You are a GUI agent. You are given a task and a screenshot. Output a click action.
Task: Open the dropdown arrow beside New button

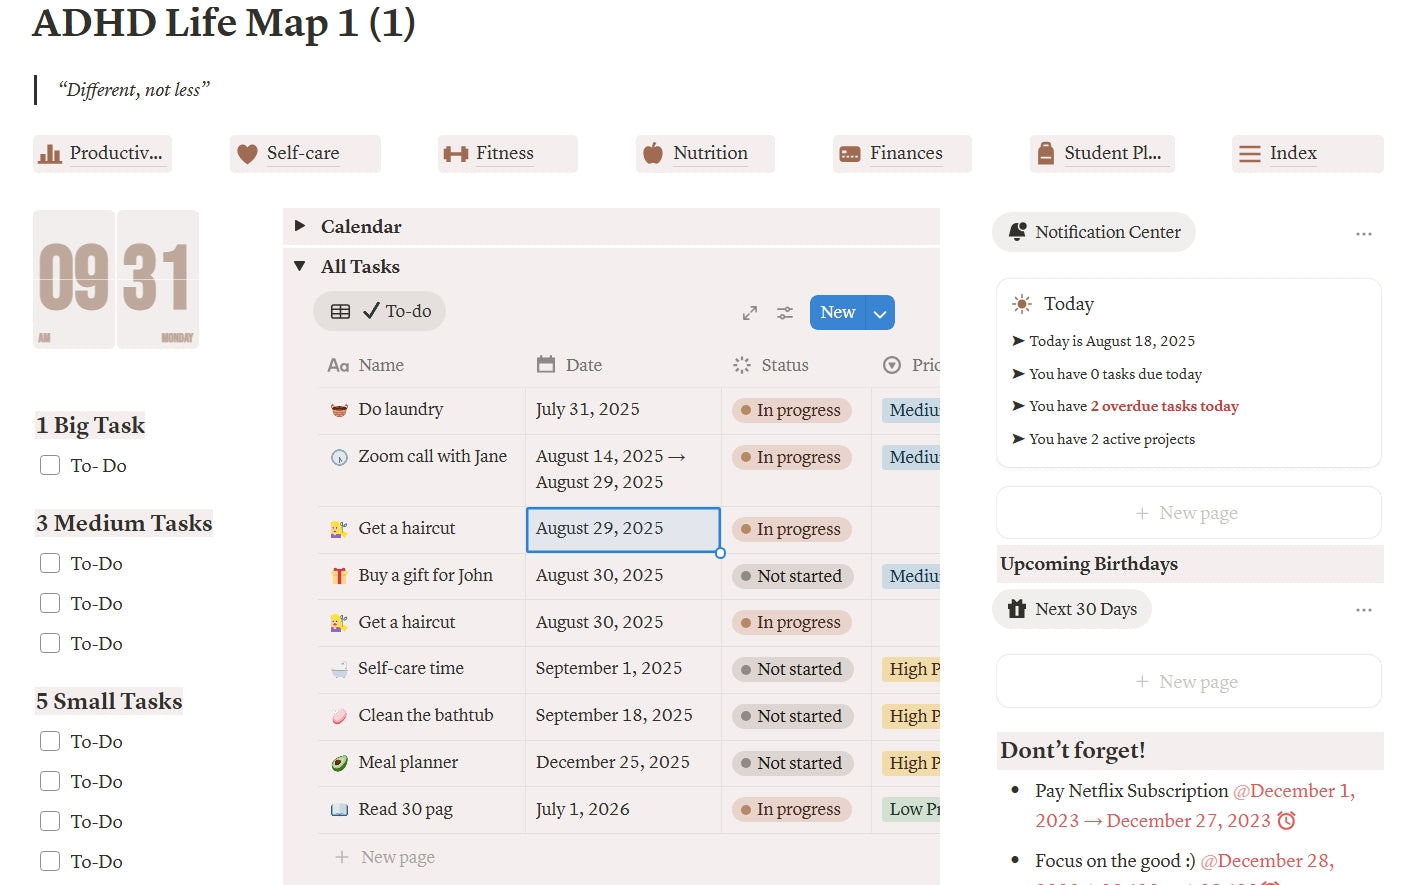880,313
